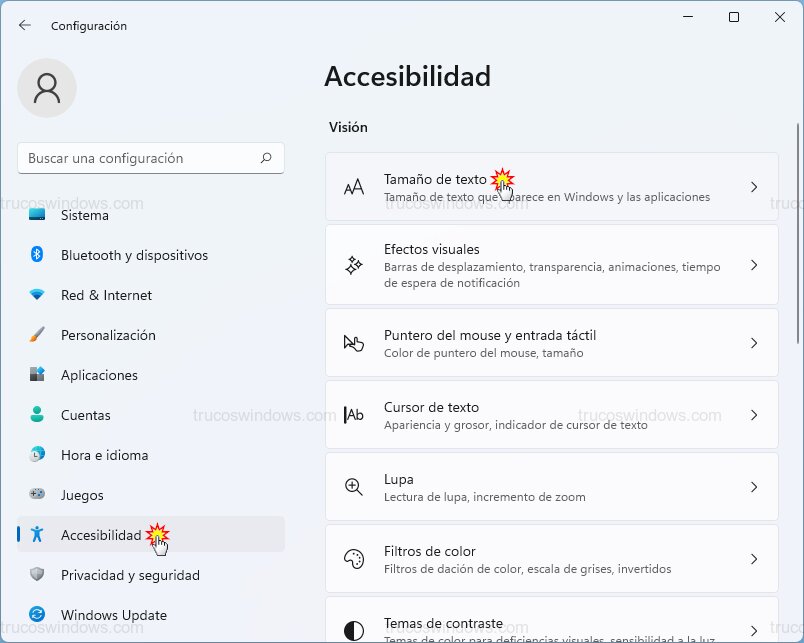This screenshot has width=804, height=643.
Task: Open Efectos visuales with its chevron
Action: pyautogui.click(x=755, y=264)
